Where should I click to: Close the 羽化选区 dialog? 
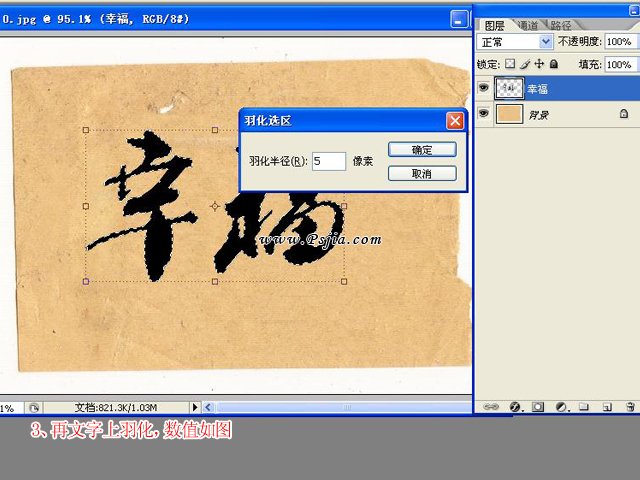click(x=455, y=121)
